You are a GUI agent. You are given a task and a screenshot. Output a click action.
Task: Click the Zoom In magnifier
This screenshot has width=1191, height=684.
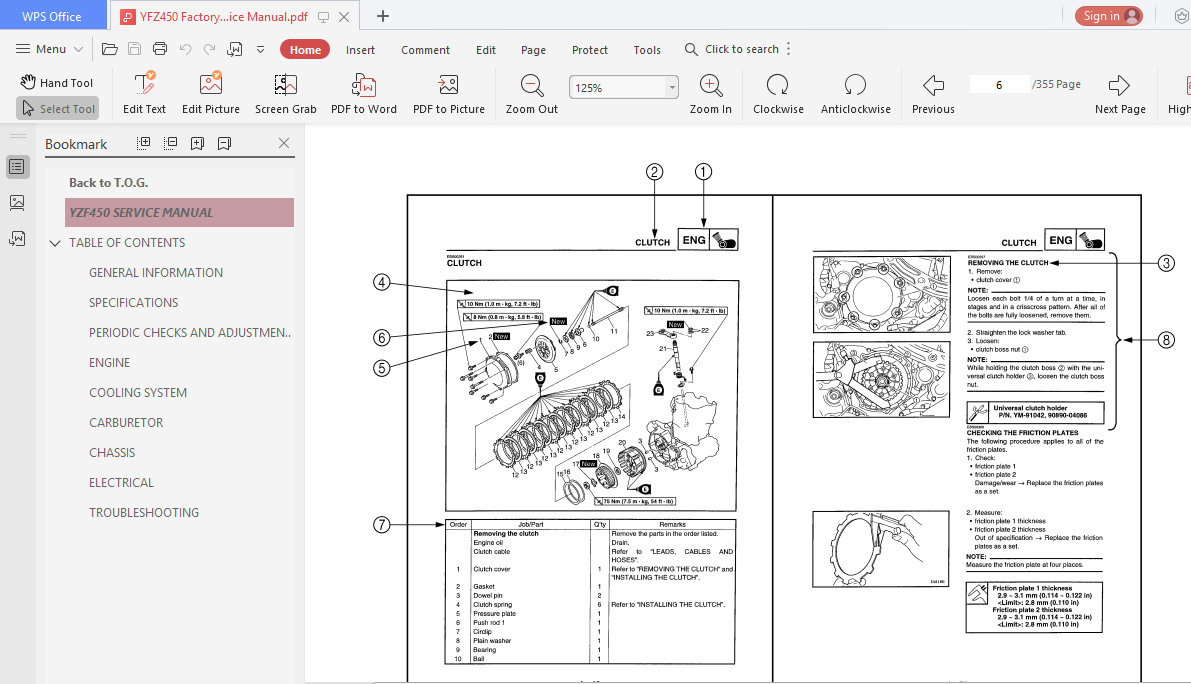[710, 93]
